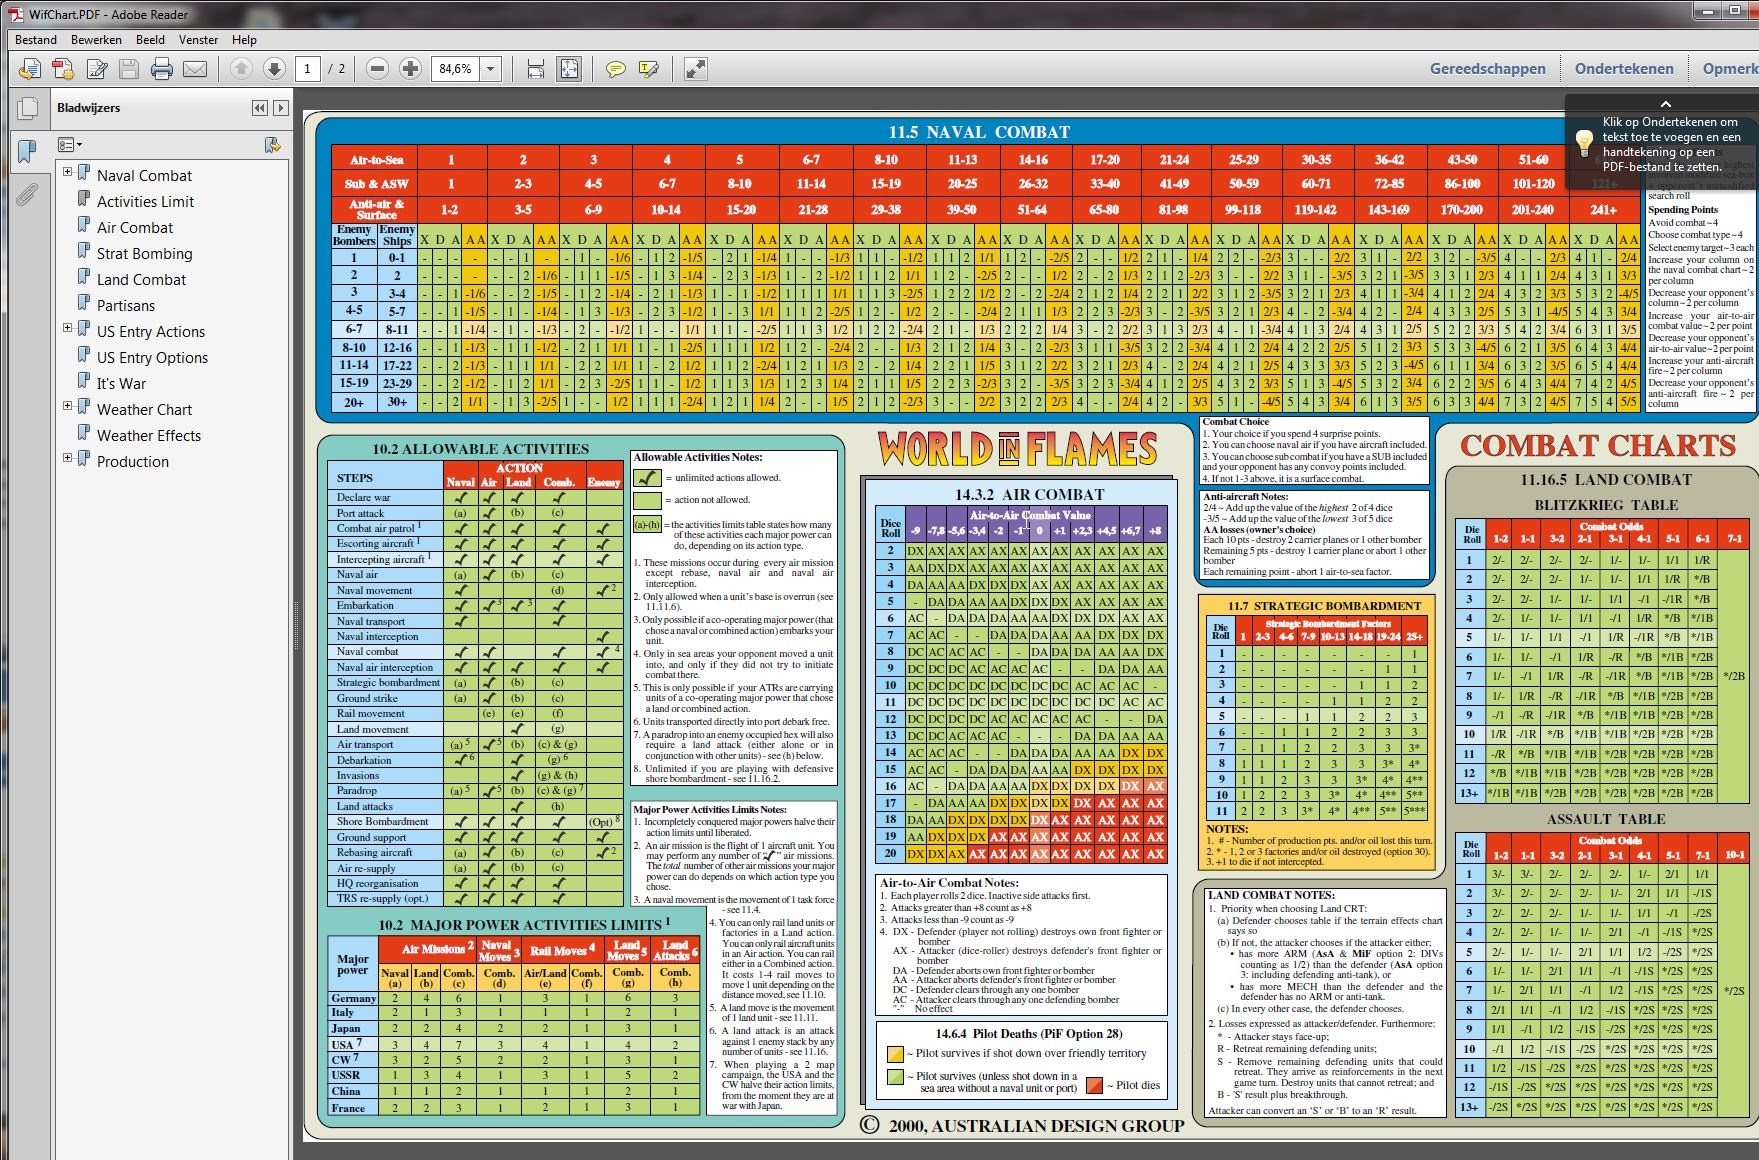Jump to the Air Combat bookmark

coord(135,227)
